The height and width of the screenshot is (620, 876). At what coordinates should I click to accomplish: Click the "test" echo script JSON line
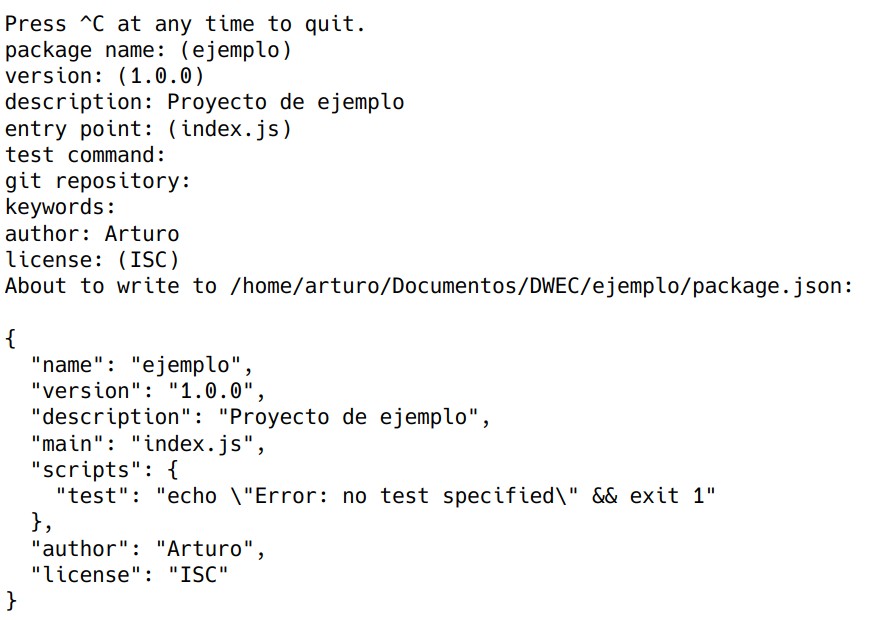tap(385, 496)
